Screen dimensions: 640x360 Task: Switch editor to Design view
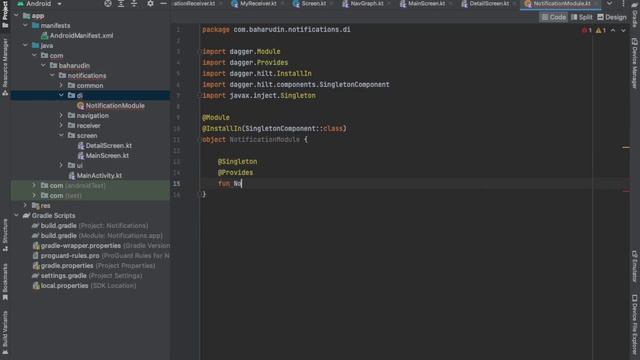tap(612, 17)
